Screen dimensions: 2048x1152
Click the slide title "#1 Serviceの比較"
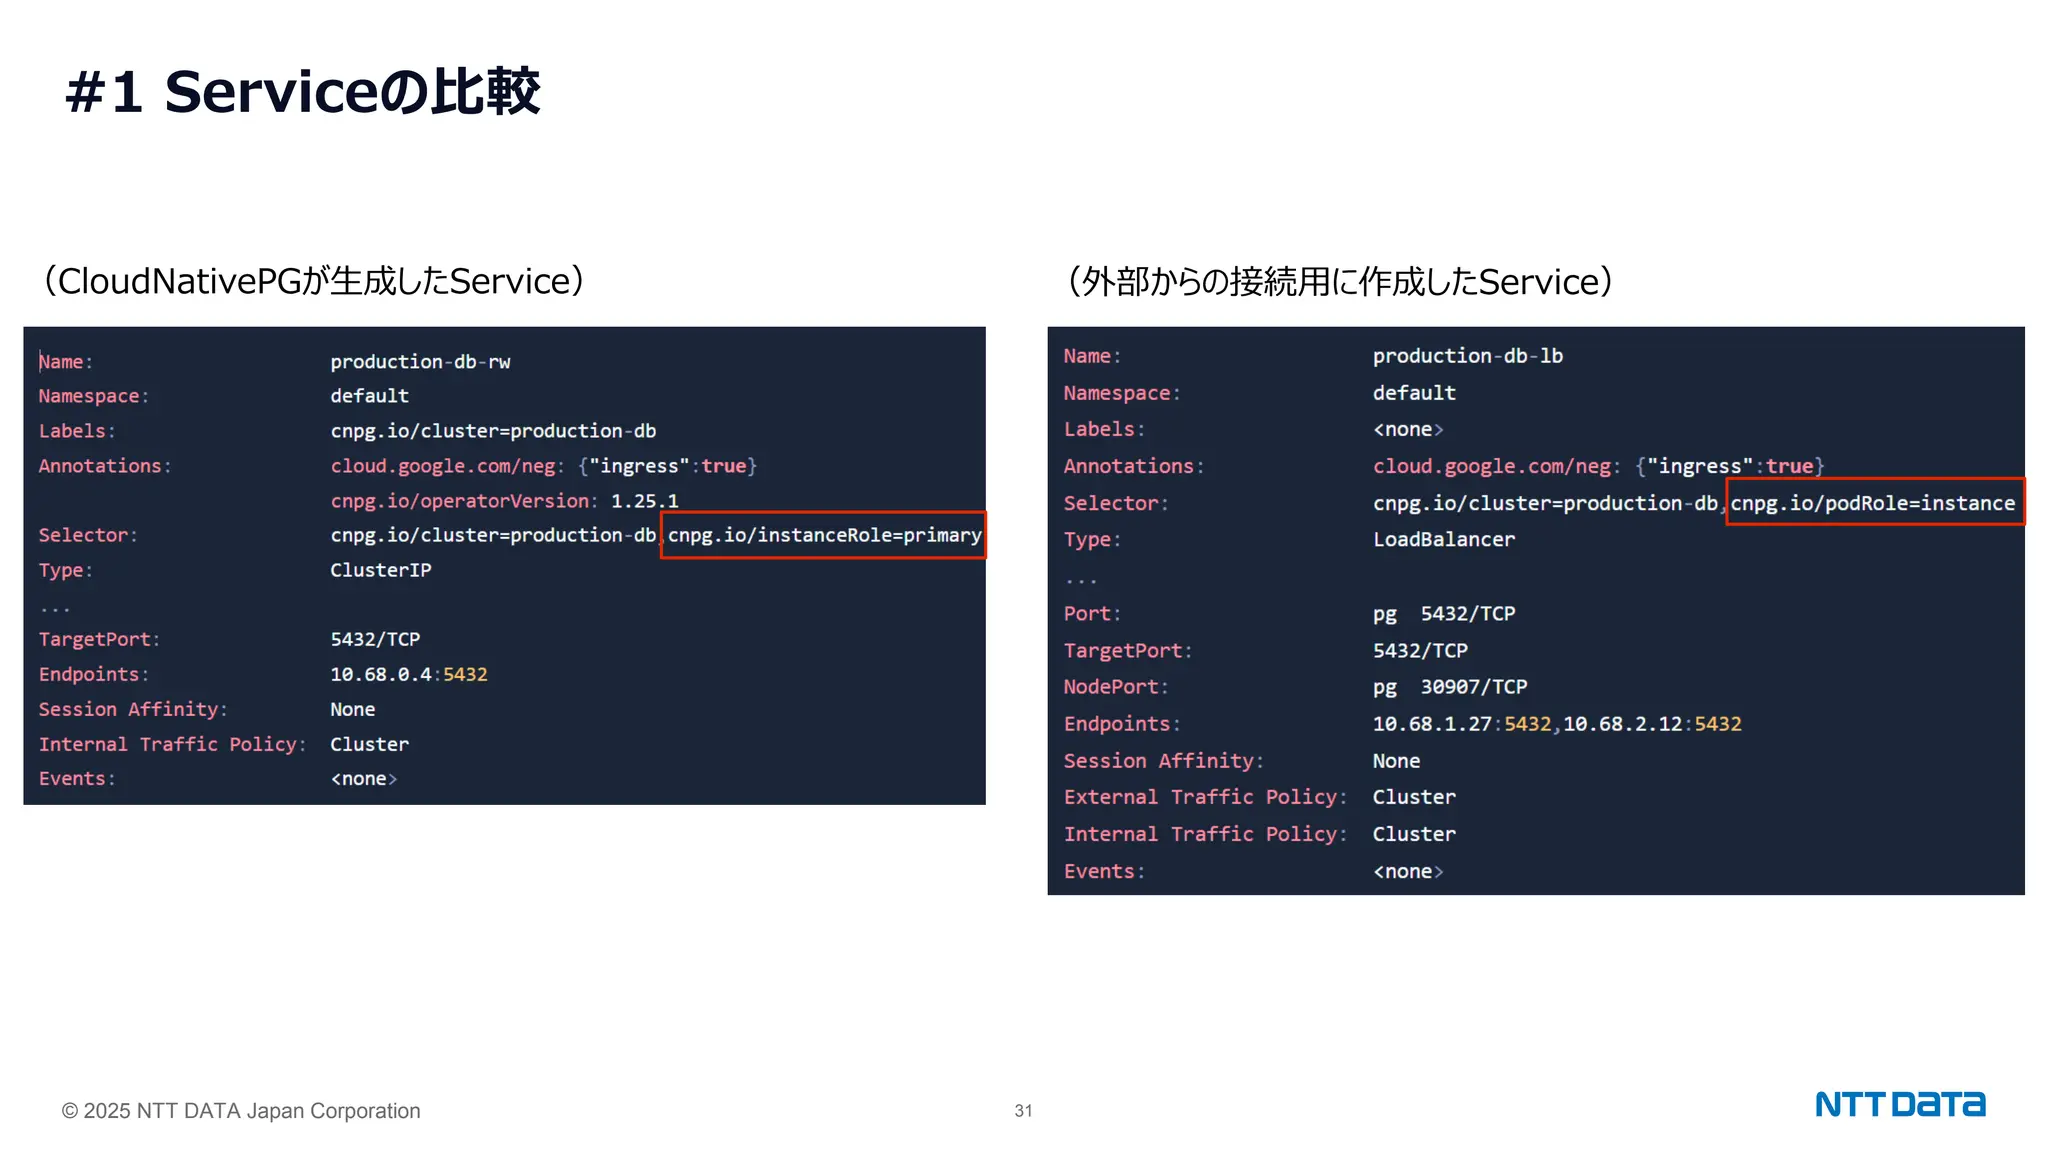tap(302, 92)
